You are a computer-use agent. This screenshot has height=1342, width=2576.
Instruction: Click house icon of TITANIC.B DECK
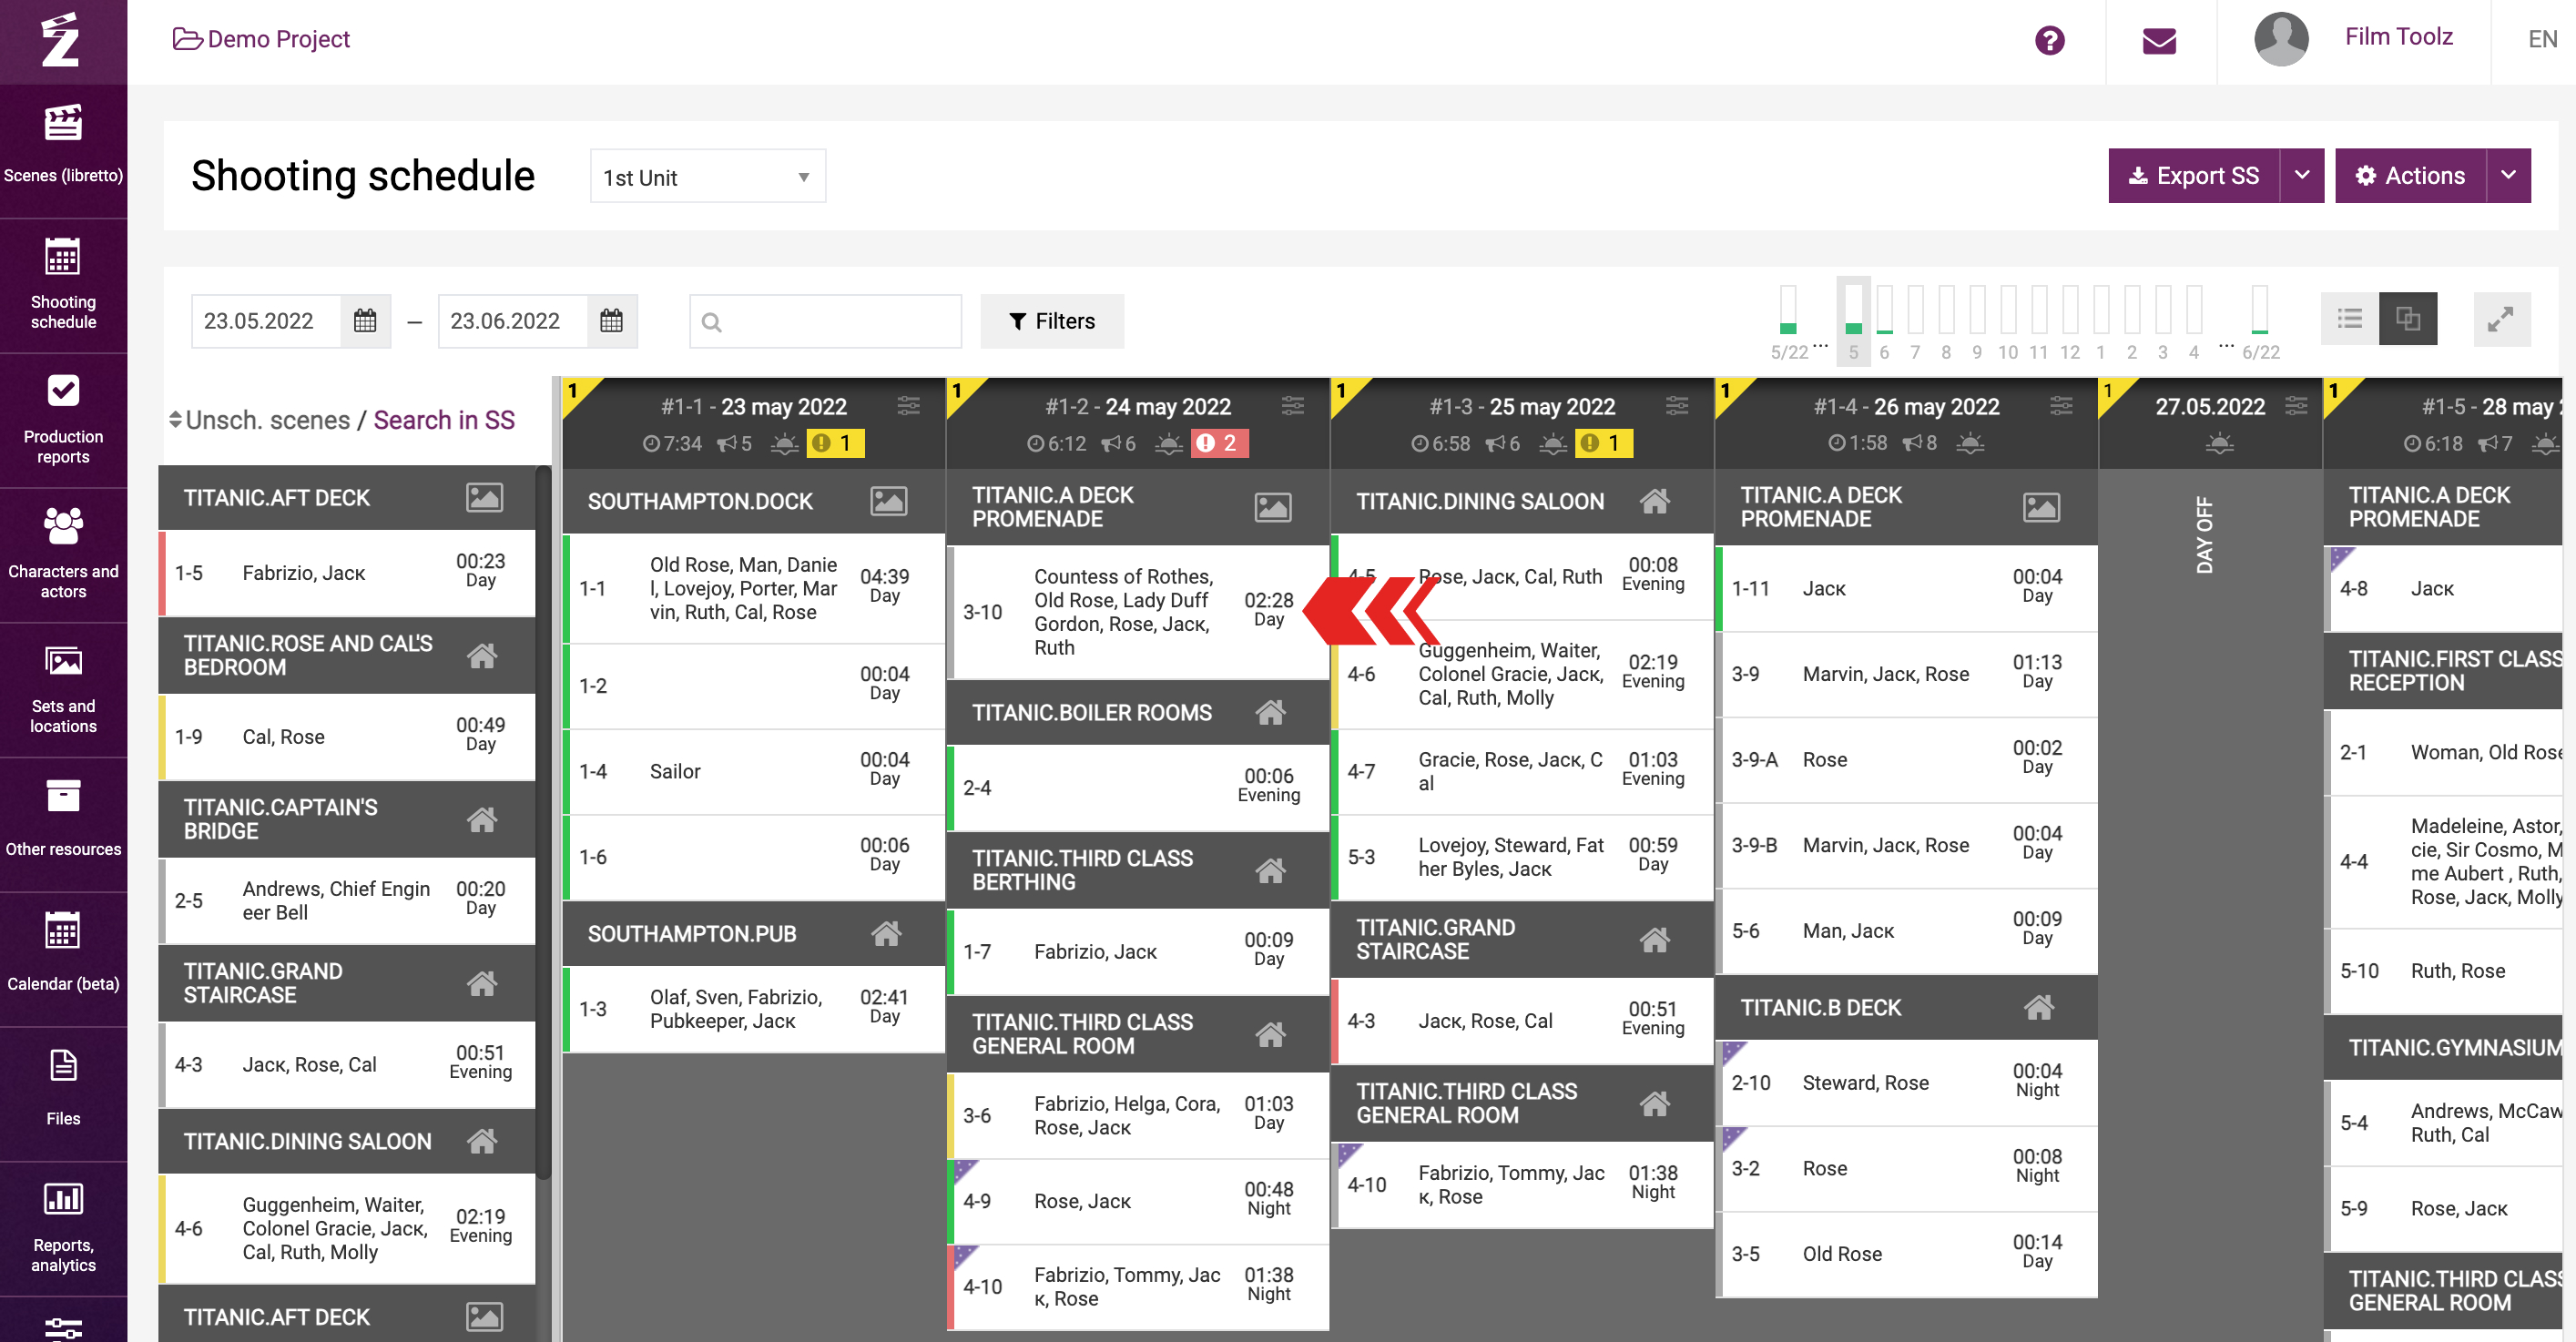(2038, 1007)
